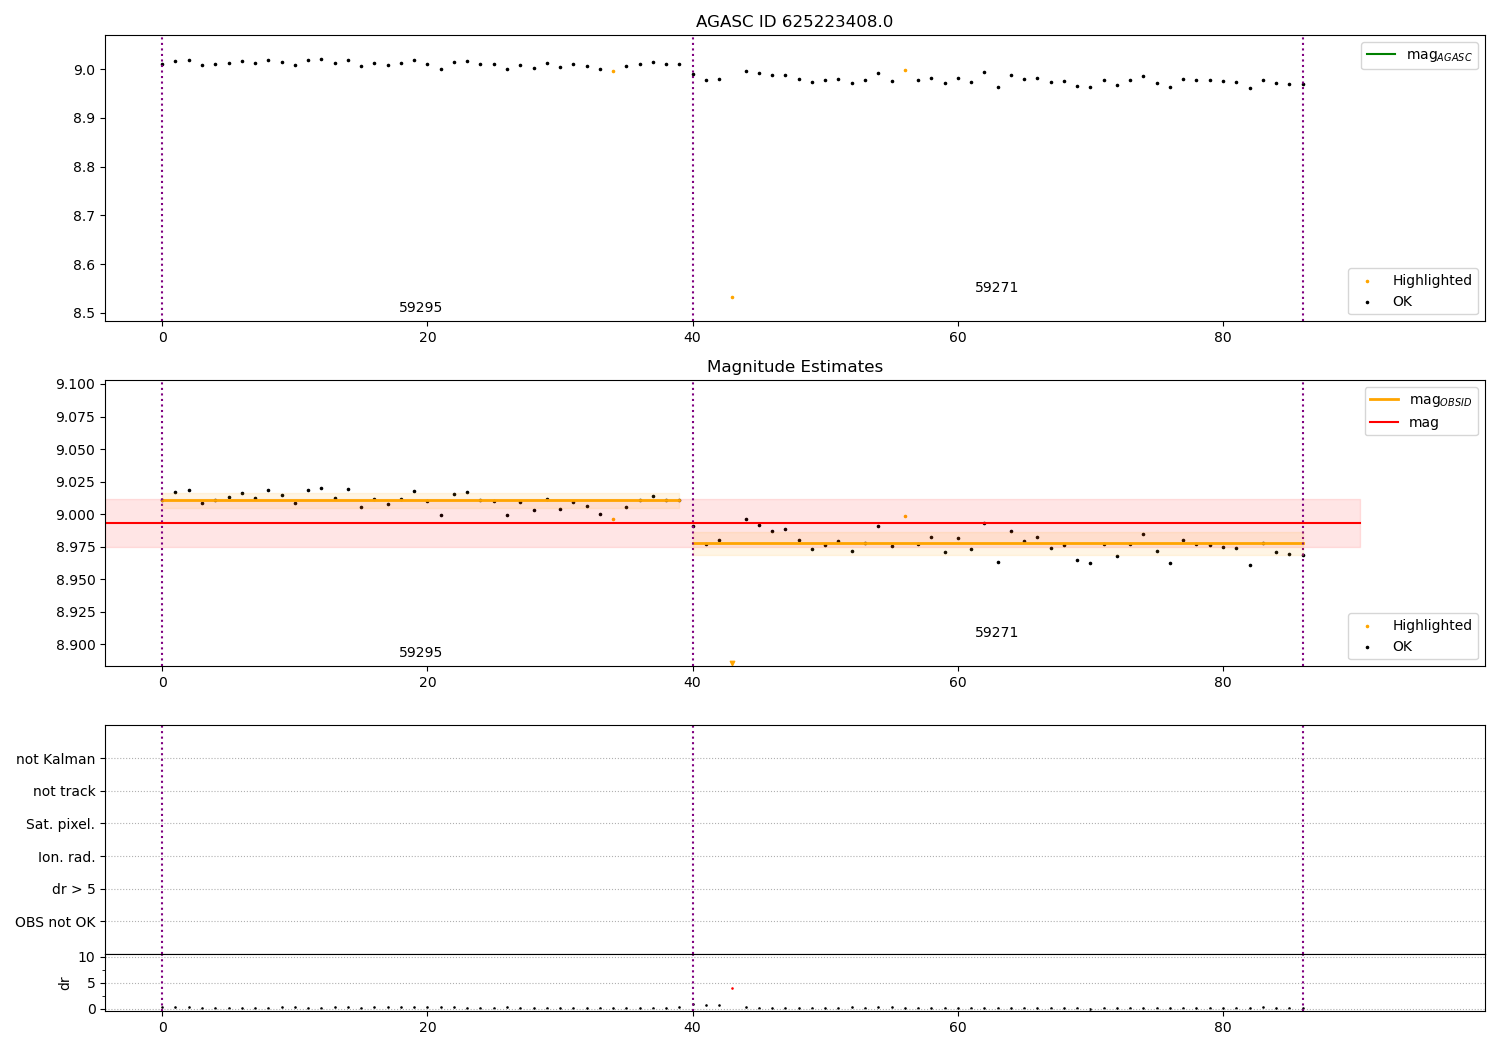Viewport: 1500px width, 1050px height.
Task: Select the orange highlighted point near x=34, top plot
Action: point(613,71)
